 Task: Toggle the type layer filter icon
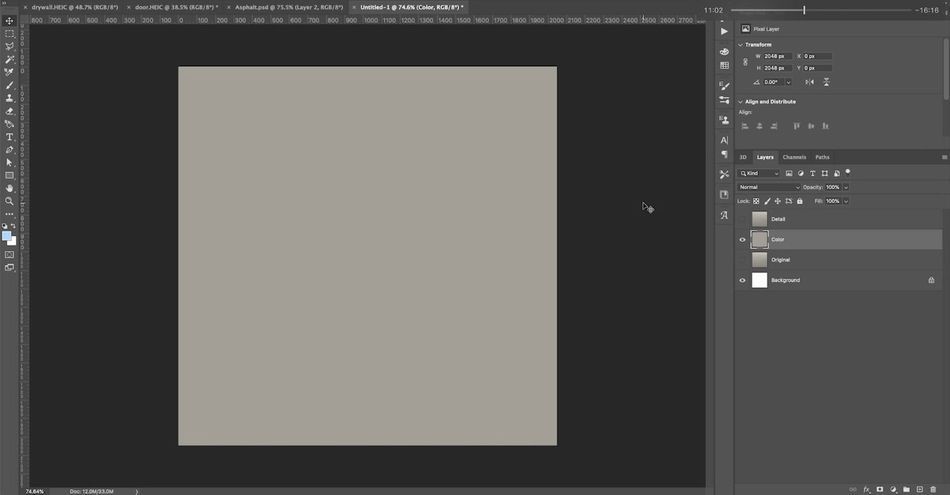click(812, 173)
